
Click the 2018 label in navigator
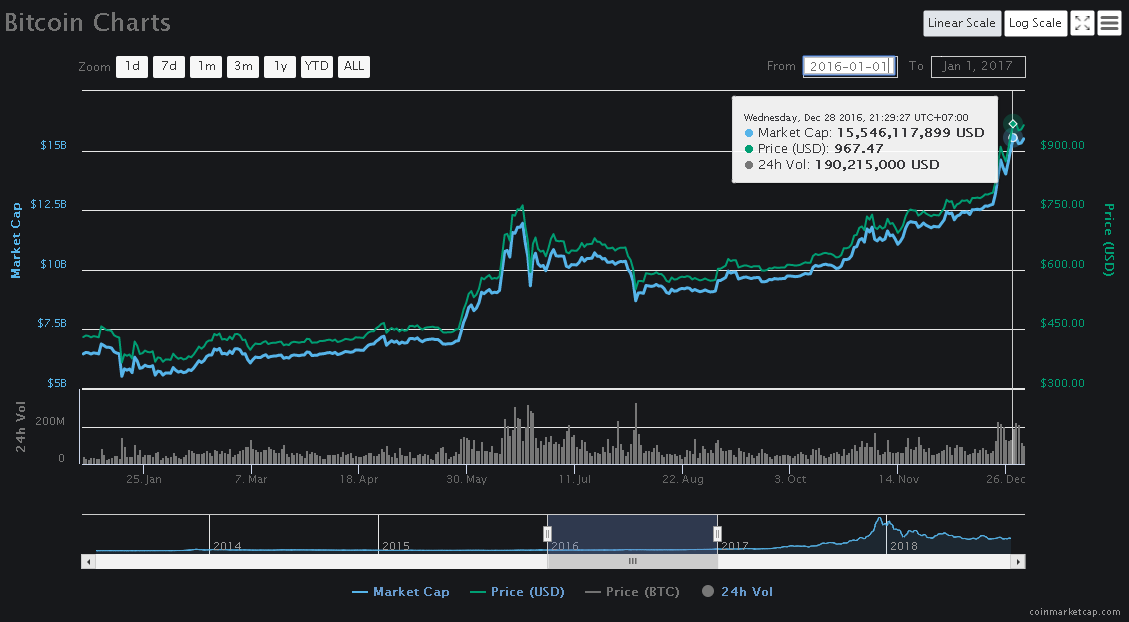(904, 546)
